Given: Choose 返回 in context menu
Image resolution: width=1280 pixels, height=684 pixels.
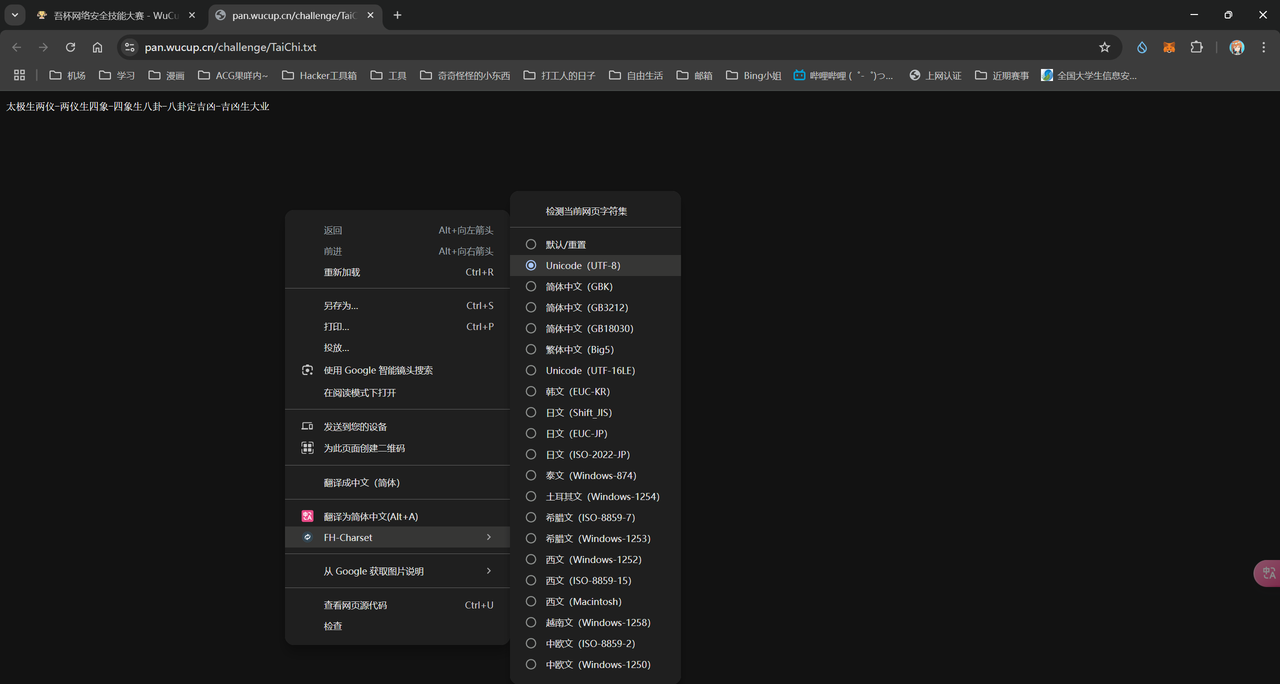Looking at the screenshot, I should tap(397, 230).
